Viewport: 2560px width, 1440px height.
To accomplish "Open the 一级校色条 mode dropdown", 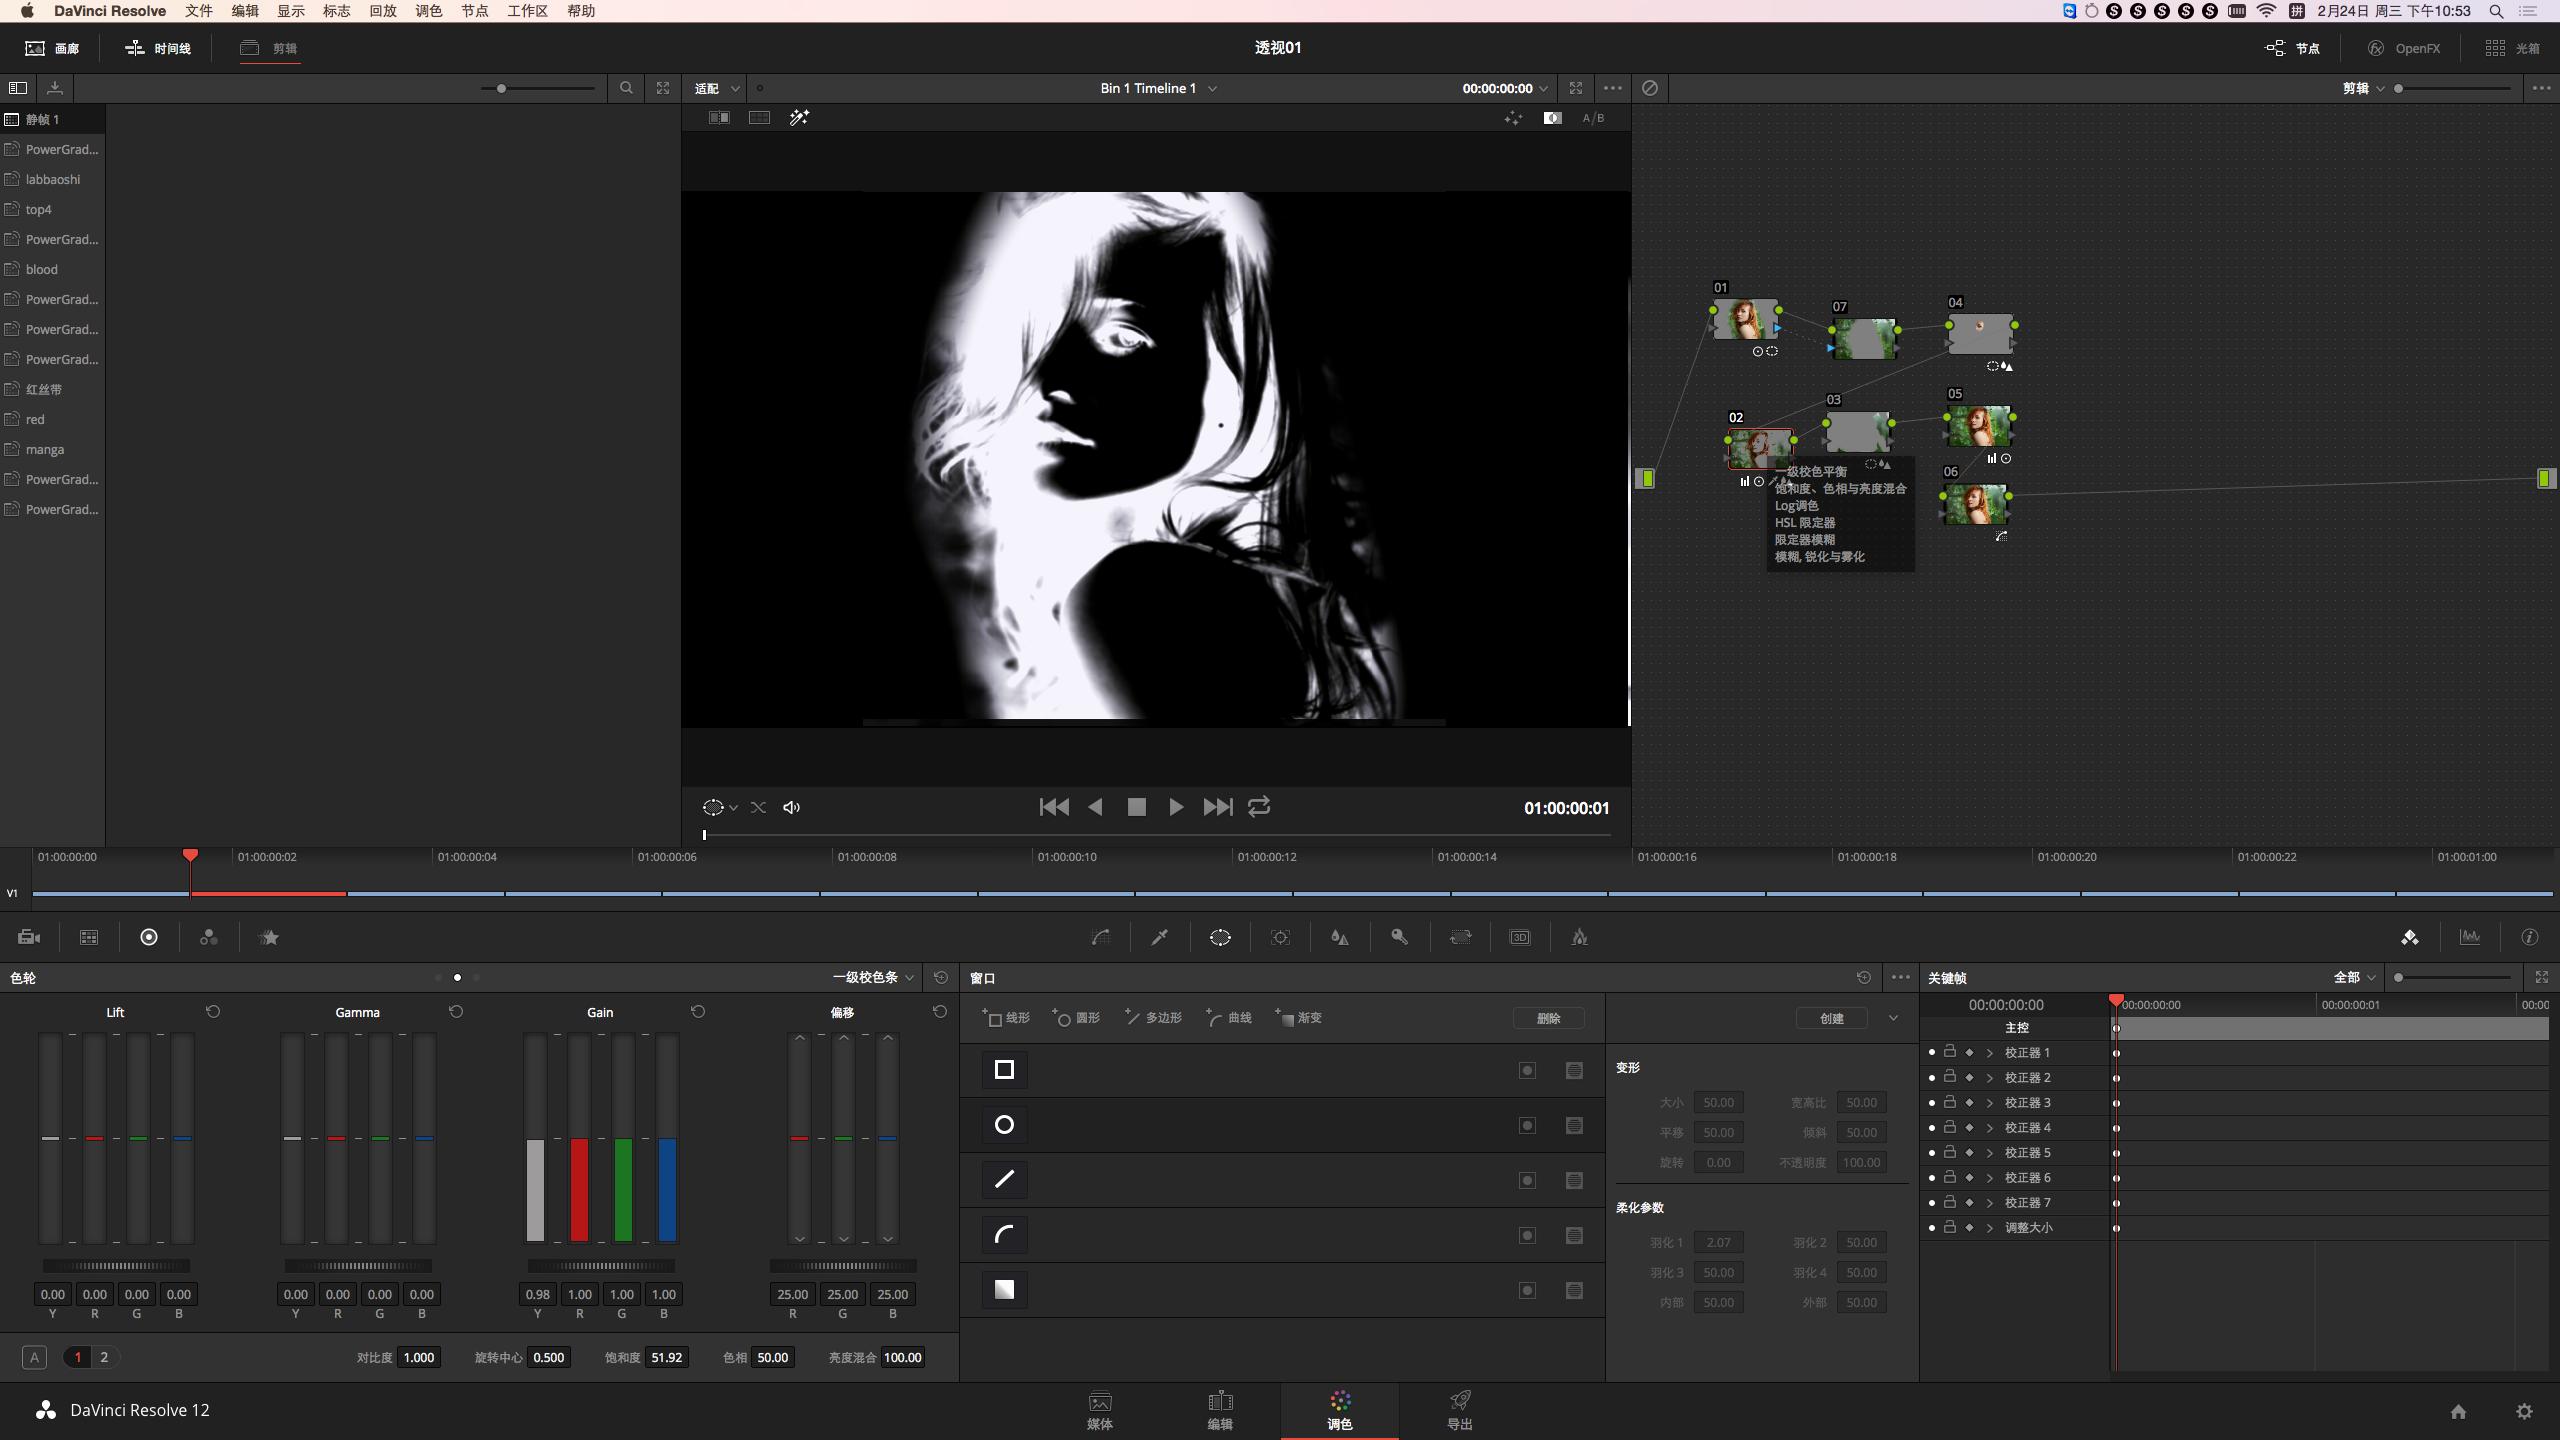I will tap(873, 977).
